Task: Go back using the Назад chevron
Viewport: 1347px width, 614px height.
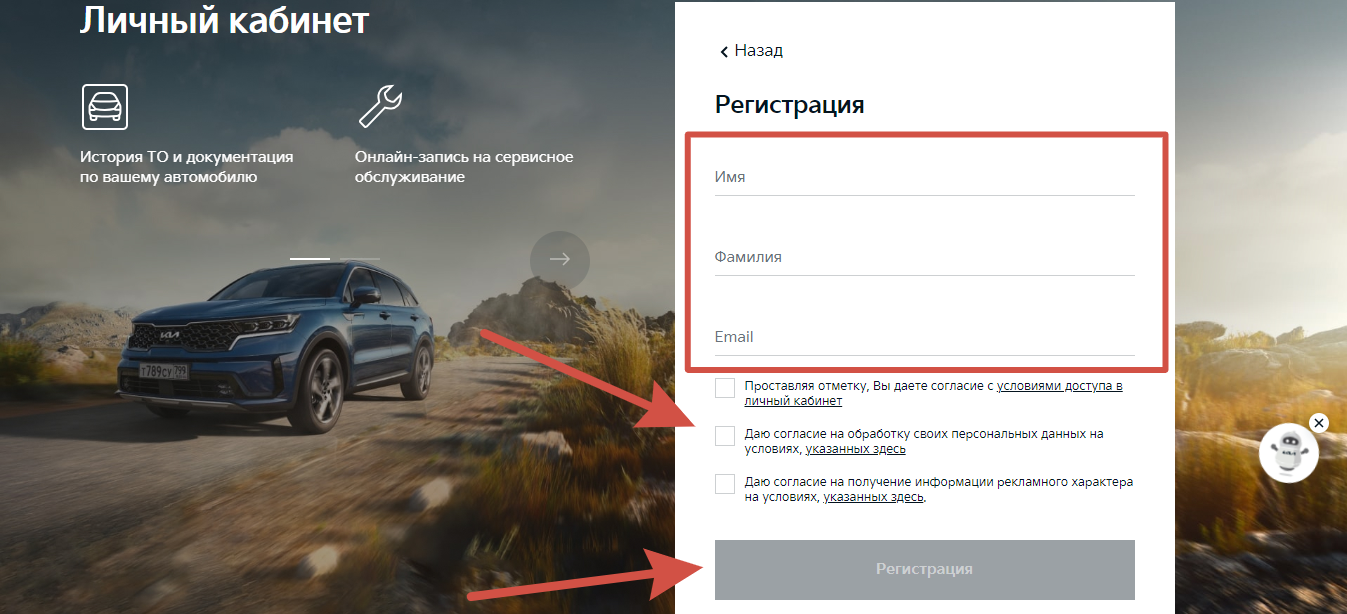Action: pos(750,50)
